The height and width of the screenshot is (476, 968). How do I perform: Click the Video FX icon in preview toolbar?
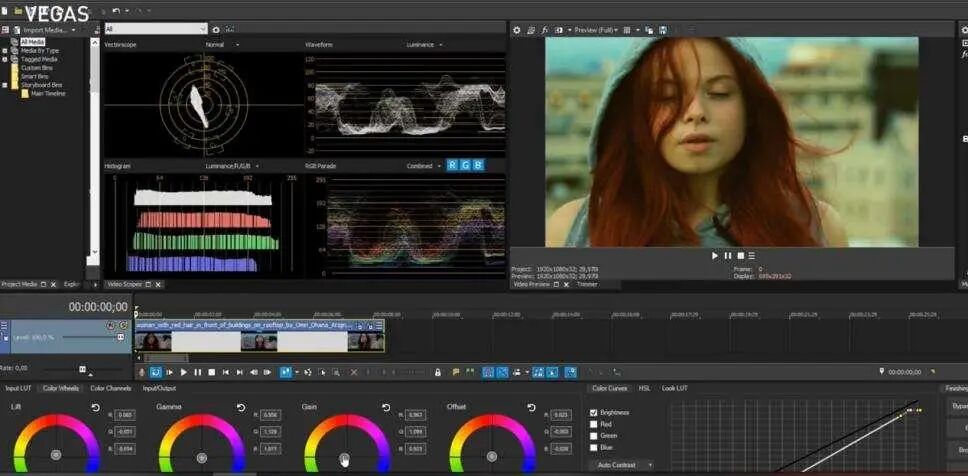pyautogui.click(x=545, y=30)
